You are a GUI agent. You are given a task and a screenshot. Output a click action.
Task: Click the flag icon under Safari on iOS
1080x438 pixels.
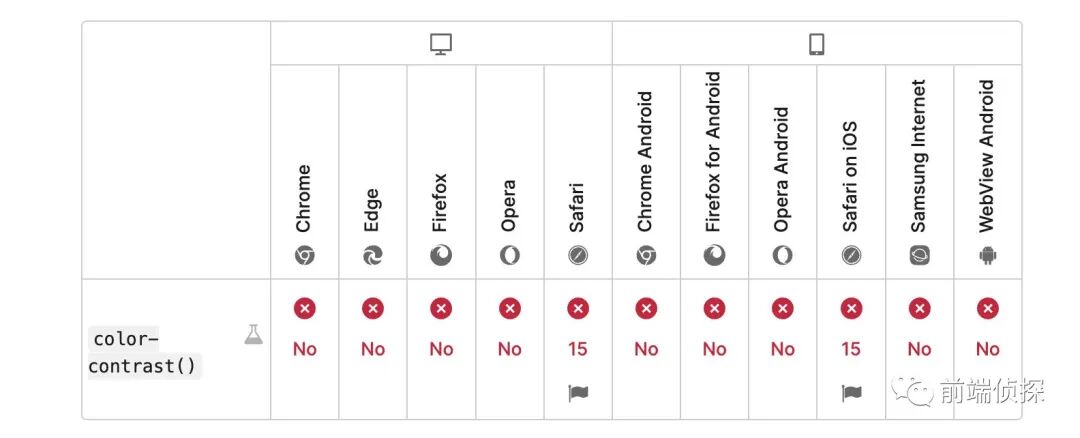(851, 393)
